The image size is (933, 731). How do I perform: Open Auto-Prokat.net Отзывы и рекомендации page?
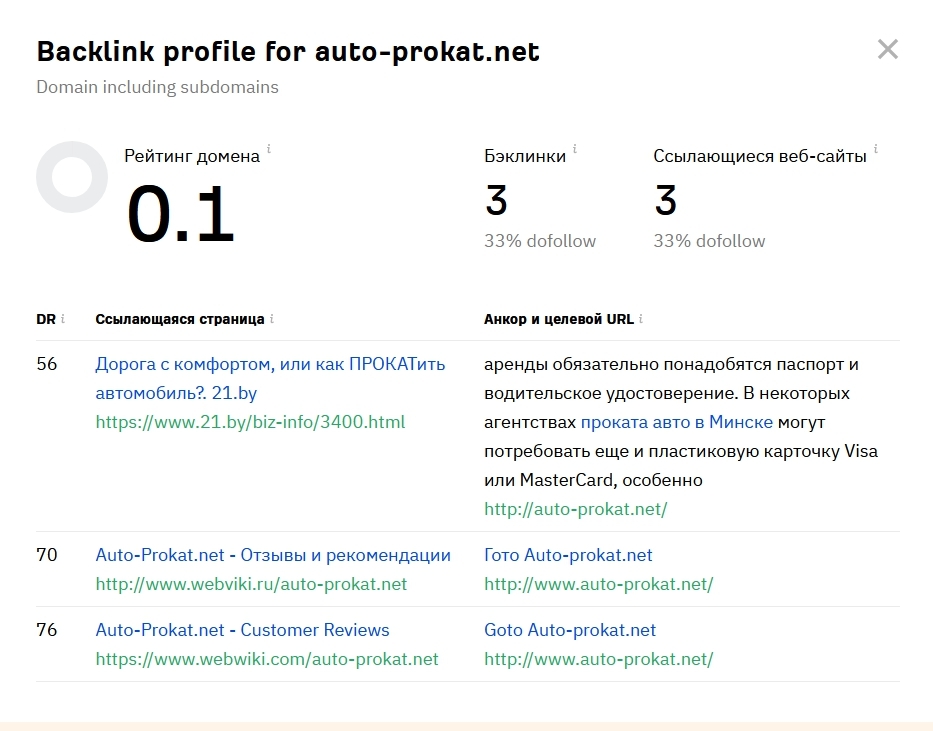273,555
